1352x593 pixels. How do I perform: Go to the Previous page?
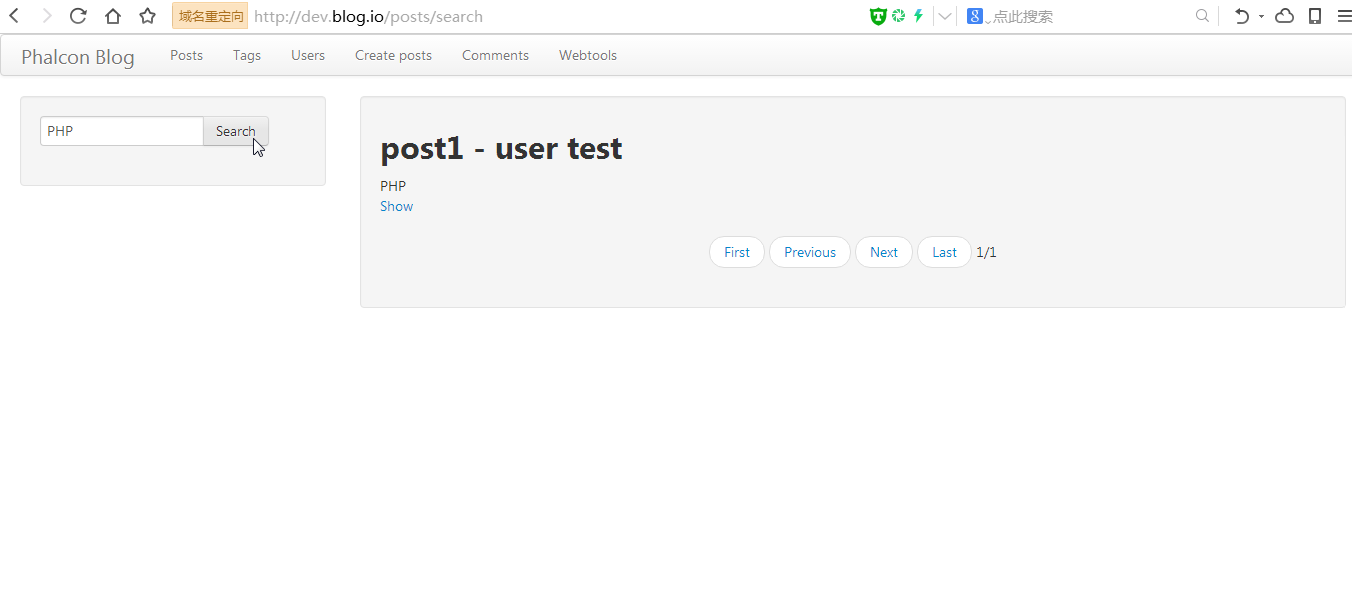click(810, 252)
